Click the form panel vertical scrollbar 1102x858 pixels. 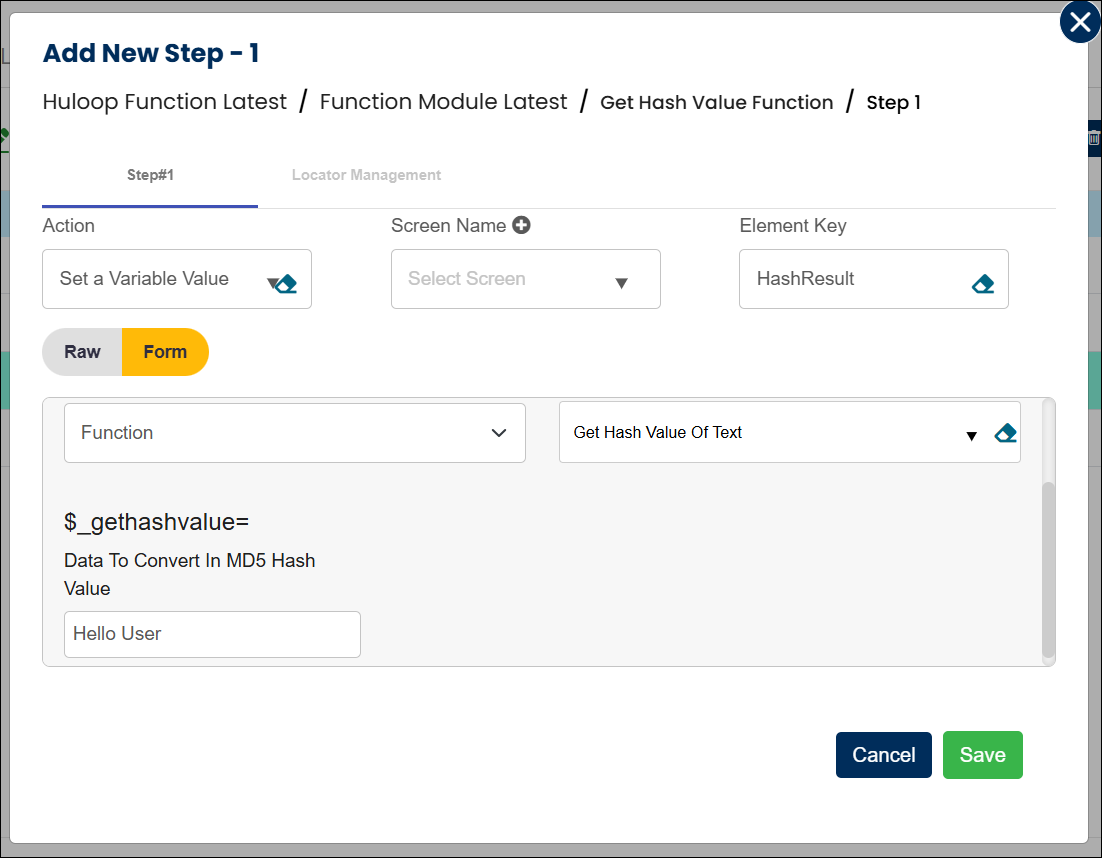(1048, 570)
